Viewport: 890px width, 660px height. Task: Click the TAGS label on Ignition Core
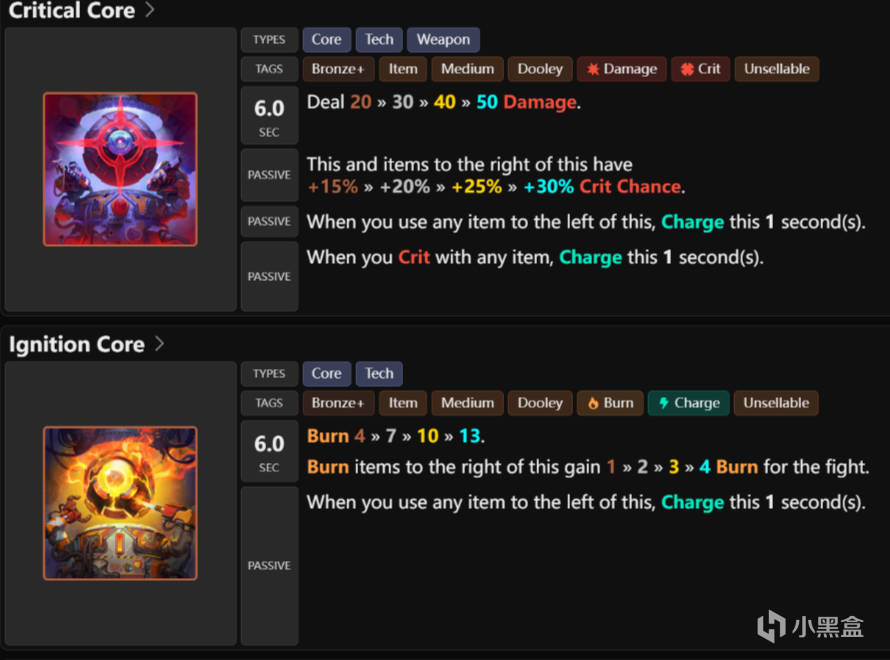(270, 403)
